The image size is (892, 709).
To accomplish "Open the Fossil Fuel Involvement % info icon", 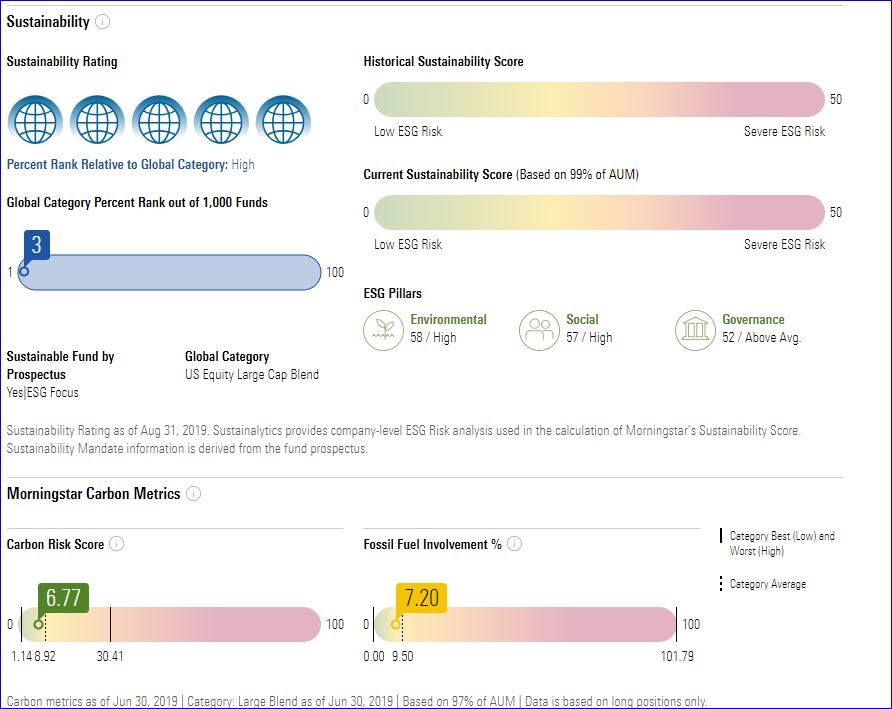I will tap(514, 543).
